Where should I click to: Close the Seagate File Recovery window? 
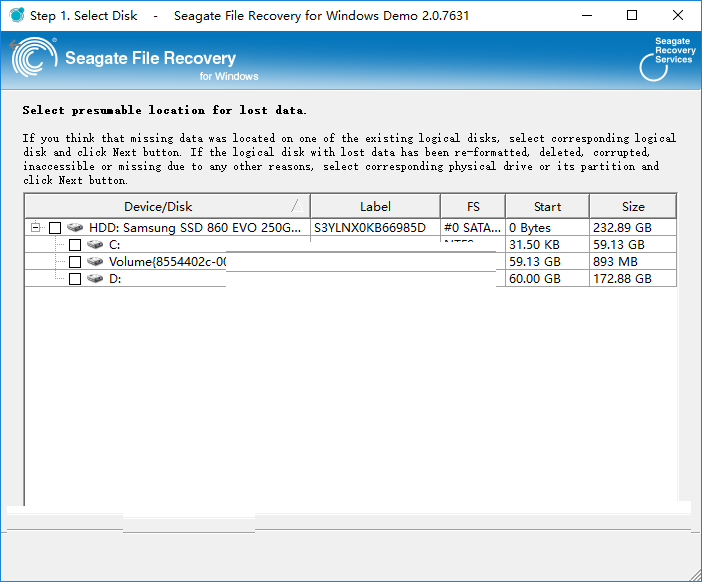(x=678, y=15)
